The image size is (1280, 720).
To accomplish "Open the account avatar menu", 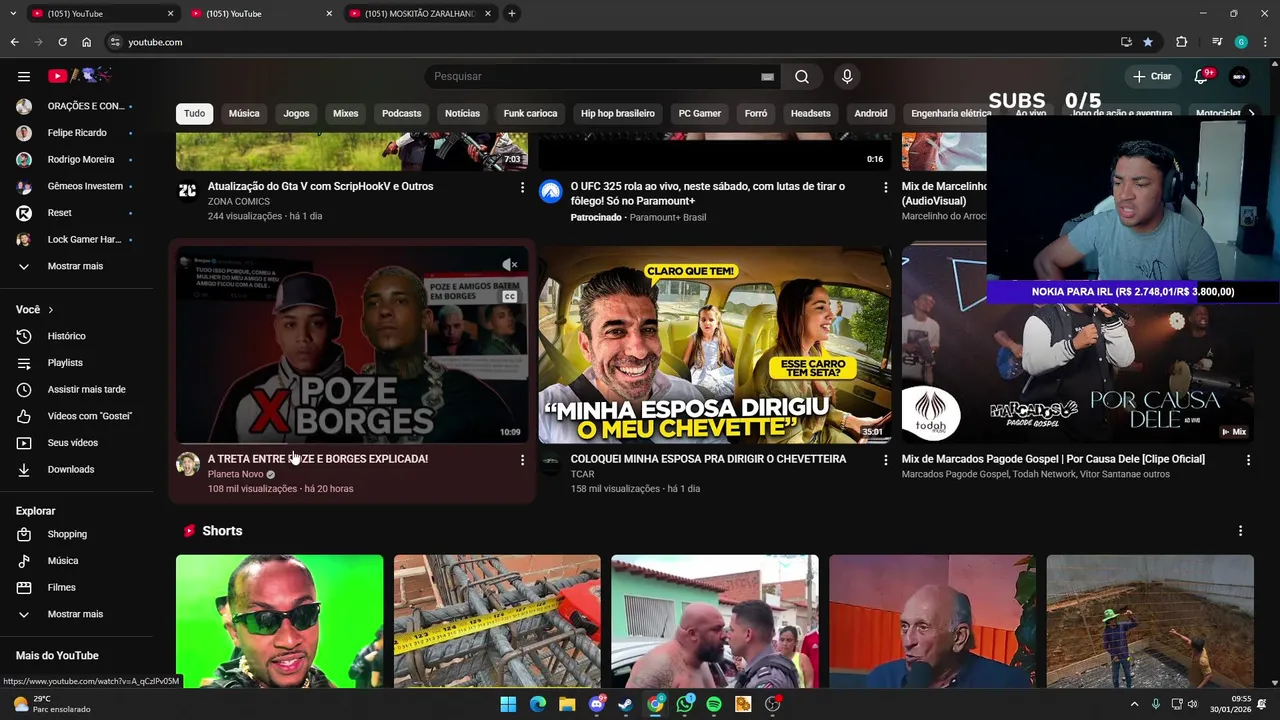I will [1239, 76].
